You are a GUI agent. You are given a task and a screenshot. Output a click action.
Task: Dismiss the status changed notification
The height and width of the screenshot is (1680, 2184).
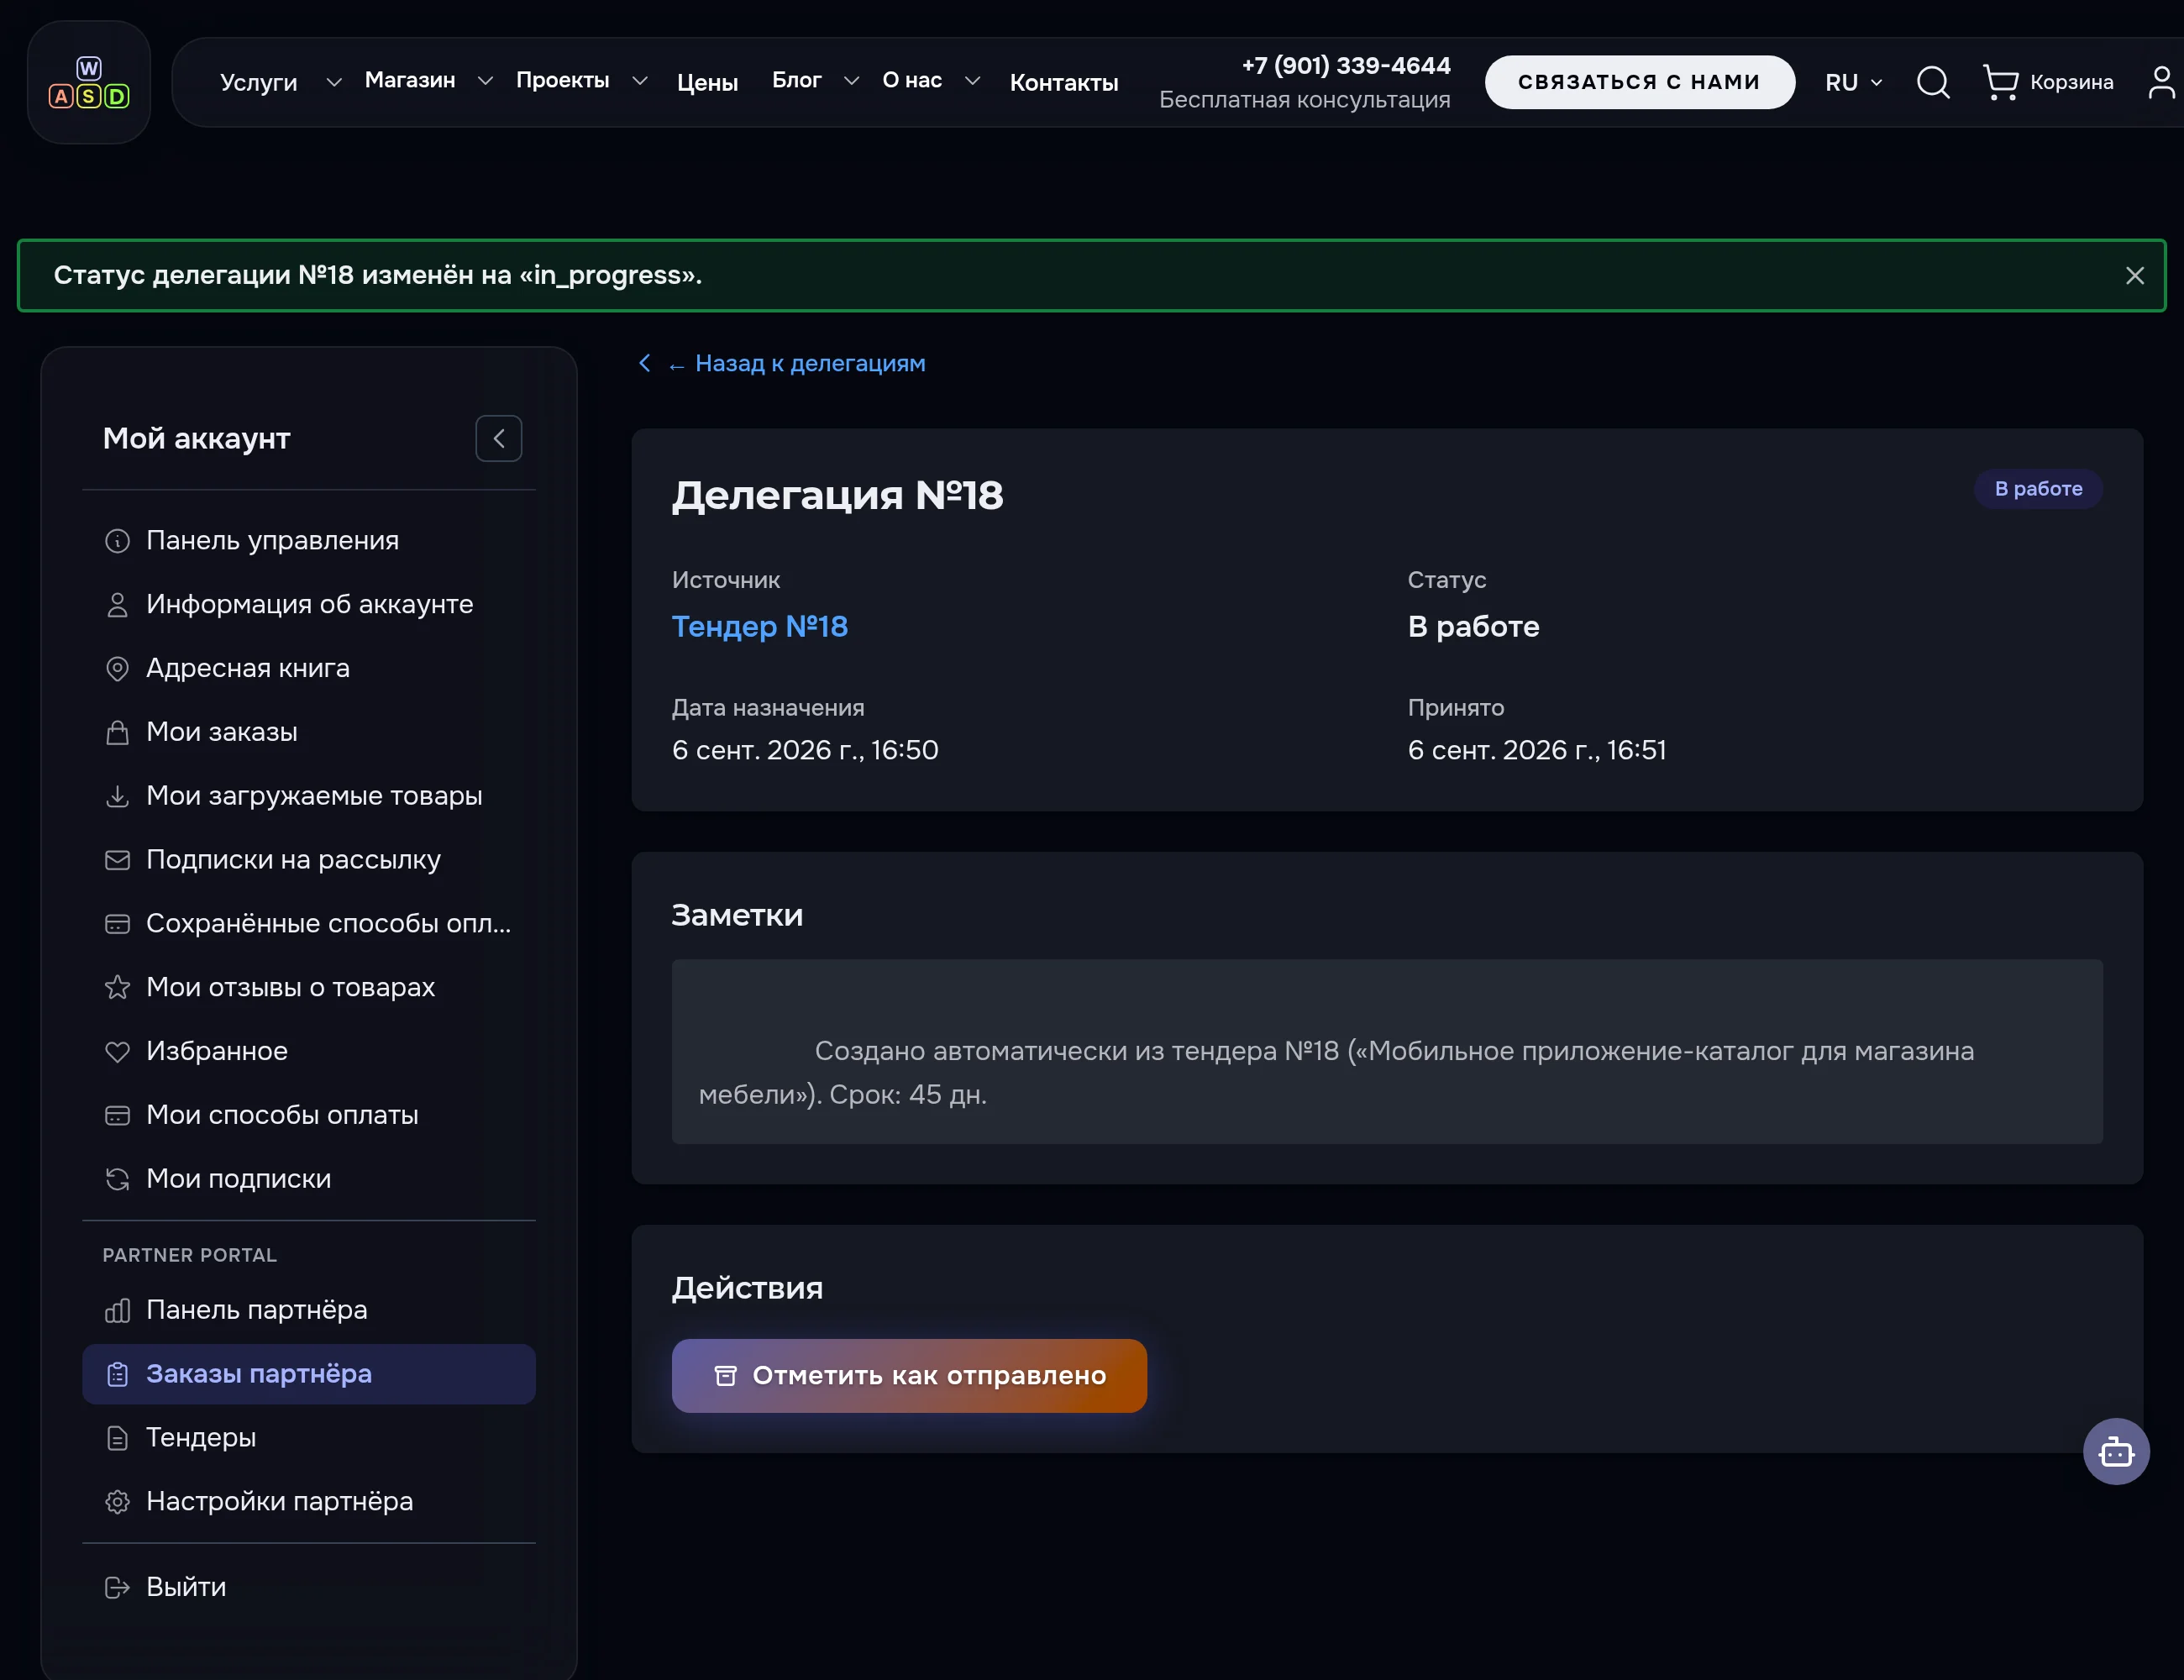[x=2135, y=275]
